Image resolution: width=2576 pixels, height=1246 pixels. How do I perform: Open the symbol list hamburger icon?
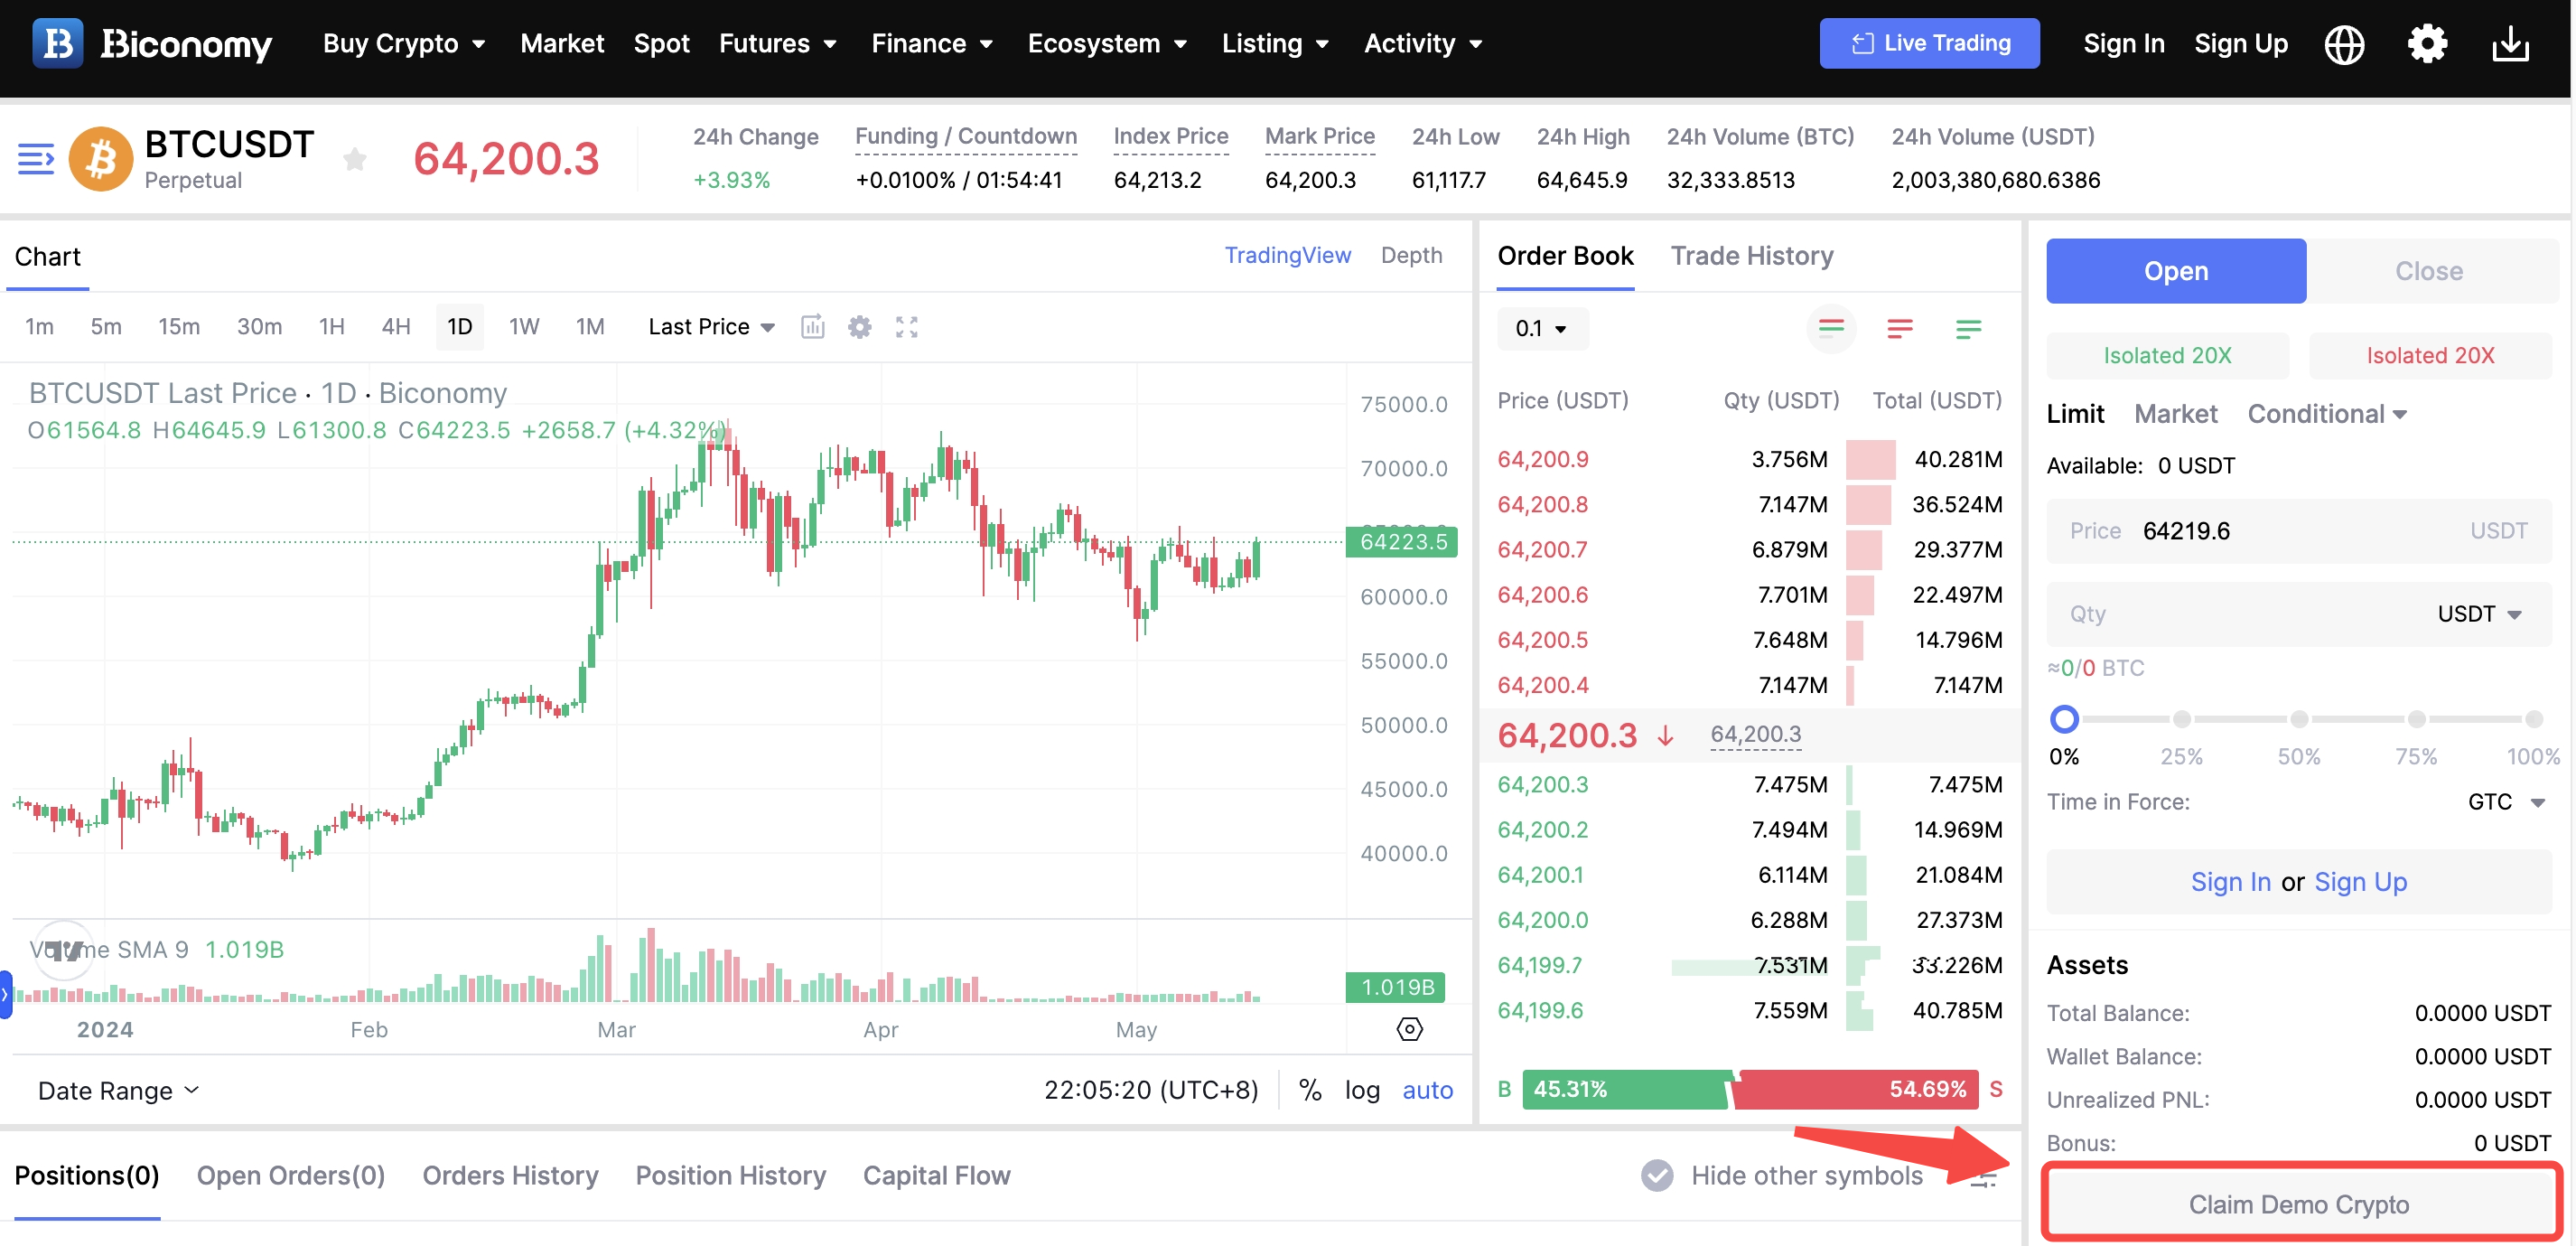click(36, 159)
